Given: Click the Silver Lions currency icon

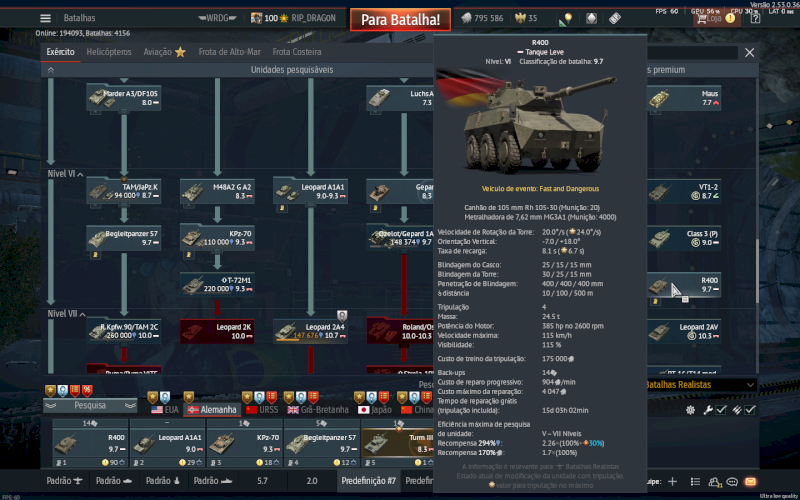Looking at the screenshot, I should (x=466, y=18).
